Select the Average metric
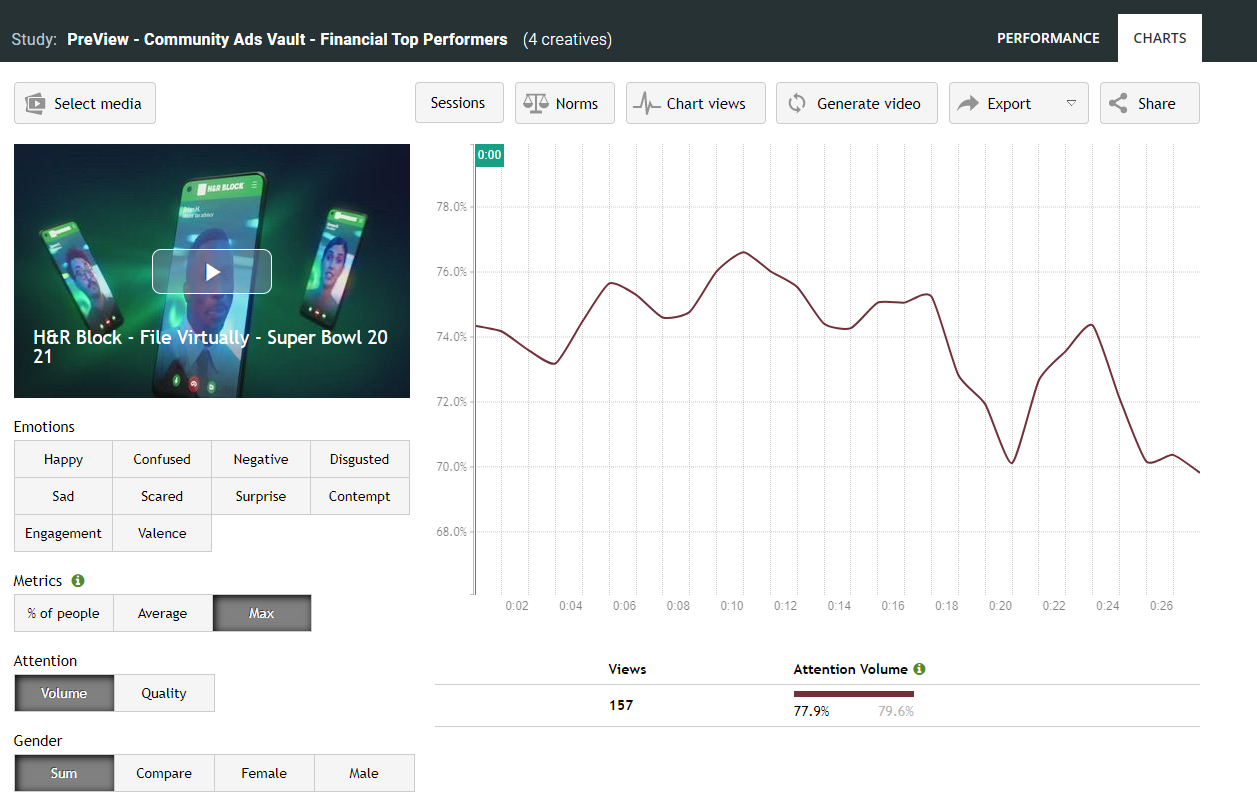 click(x=162, y=613)
